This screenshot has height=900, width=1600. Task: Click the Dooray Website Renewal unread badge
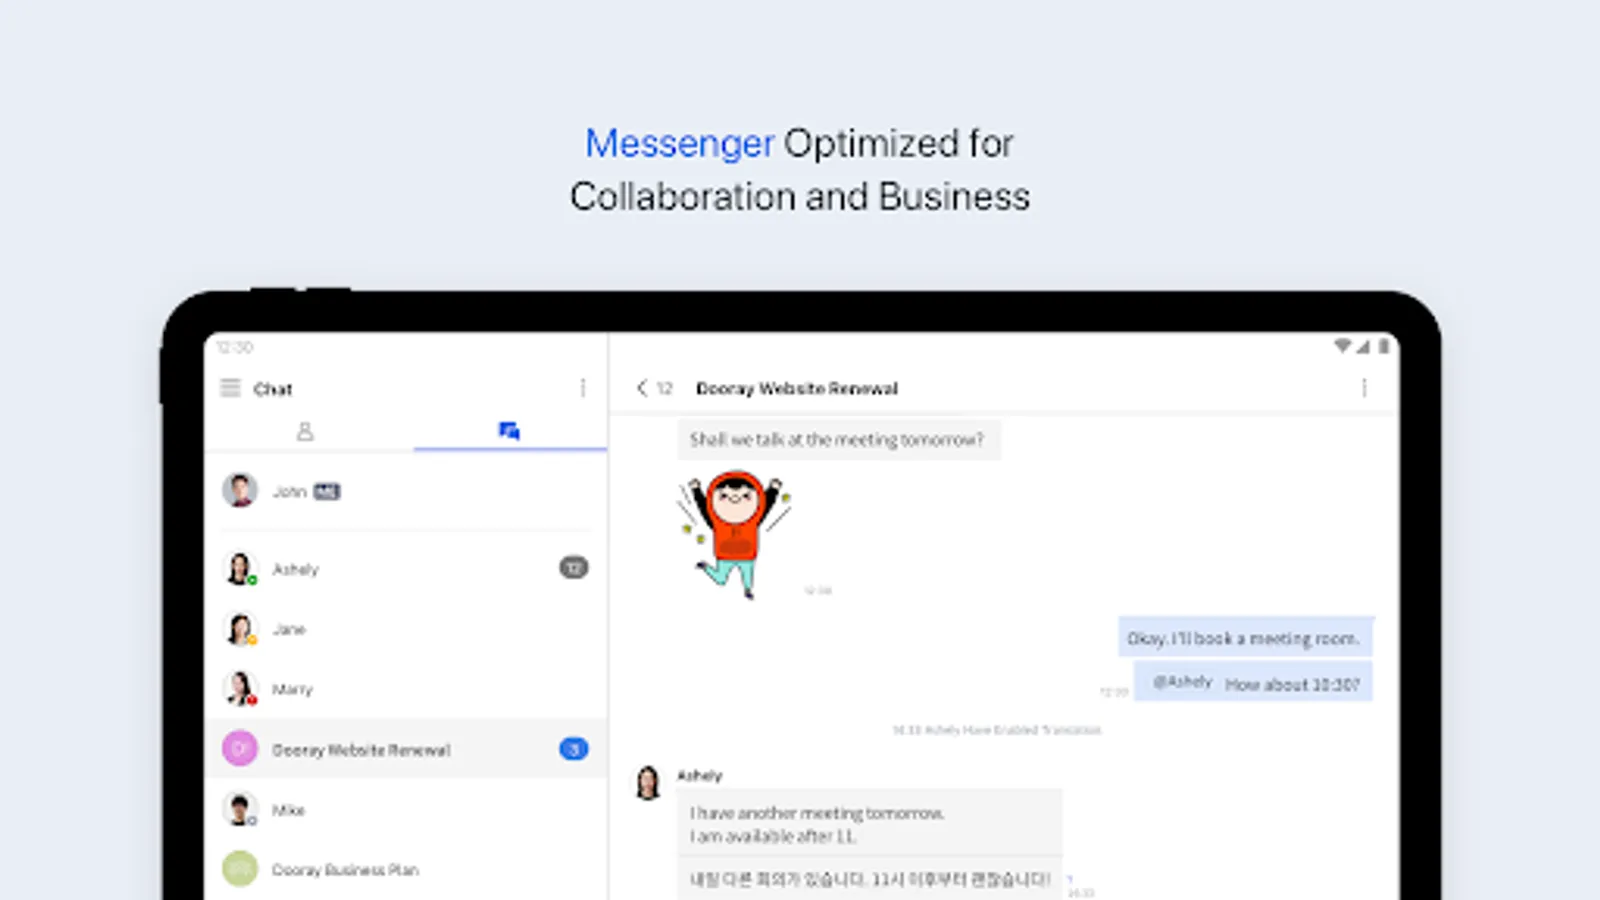pyautogui.click(x=574, y=749)
